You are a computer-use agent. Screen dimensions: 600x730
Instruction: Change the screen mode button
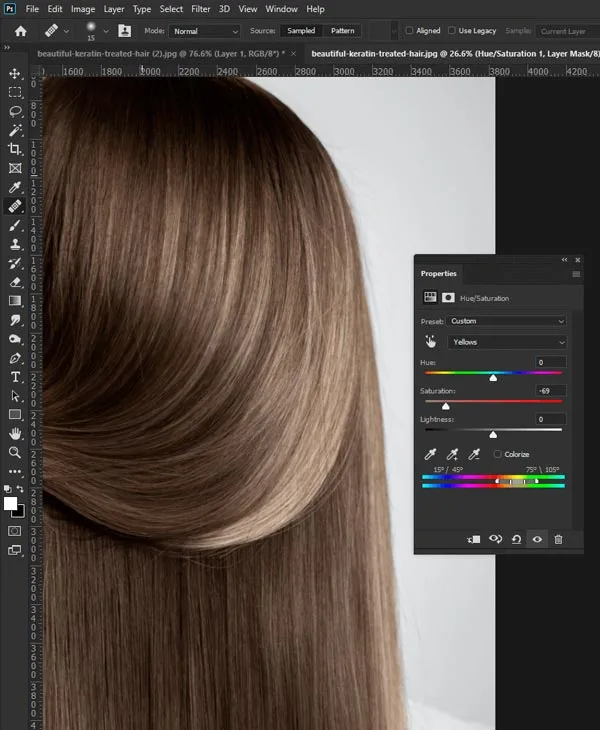14,550
